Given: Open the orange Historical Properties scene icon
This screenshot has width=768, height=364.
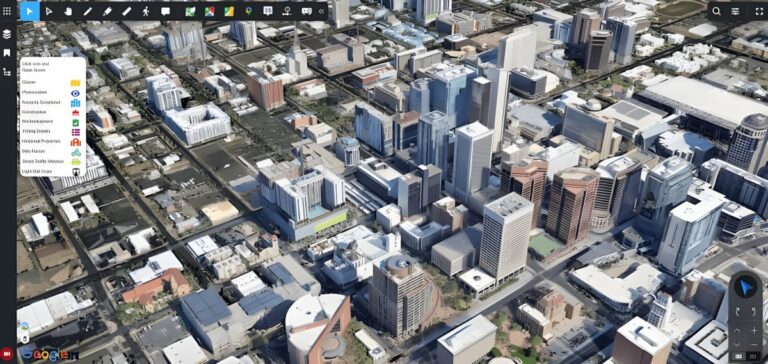Looking at the screenshot, I should point(75,142).
